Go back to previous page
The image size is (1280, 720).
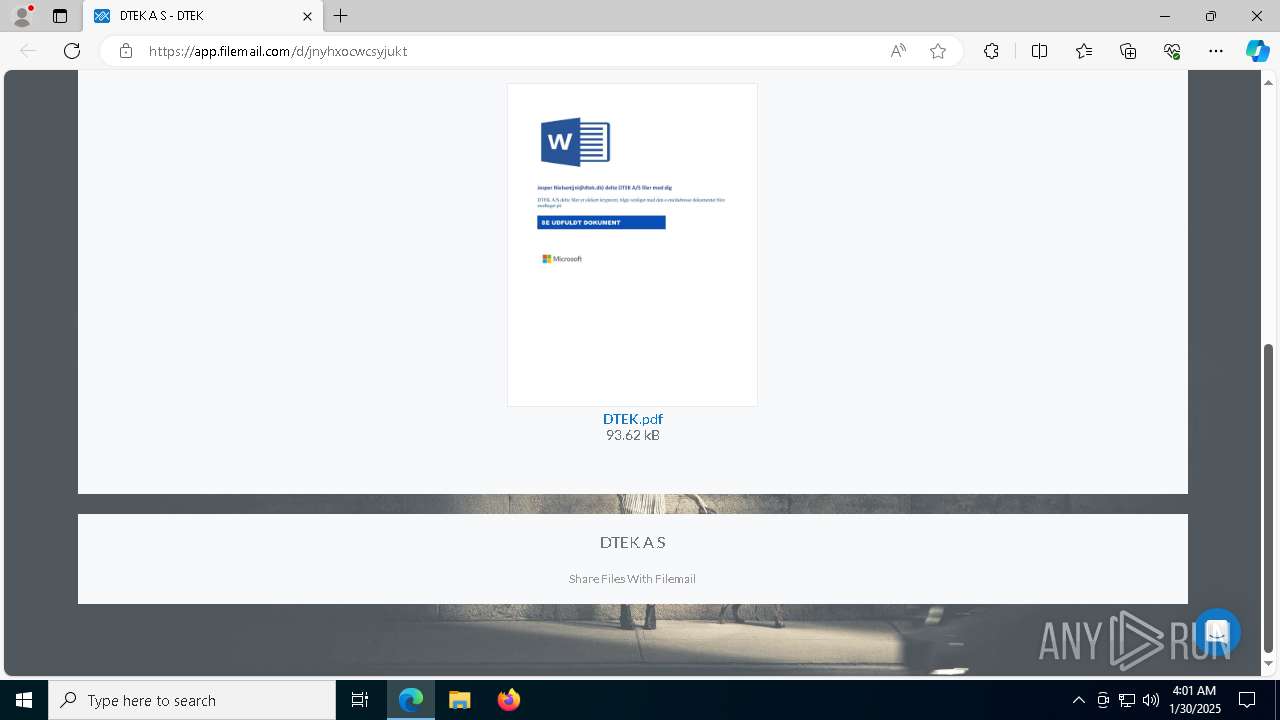[x=28, y=51]
